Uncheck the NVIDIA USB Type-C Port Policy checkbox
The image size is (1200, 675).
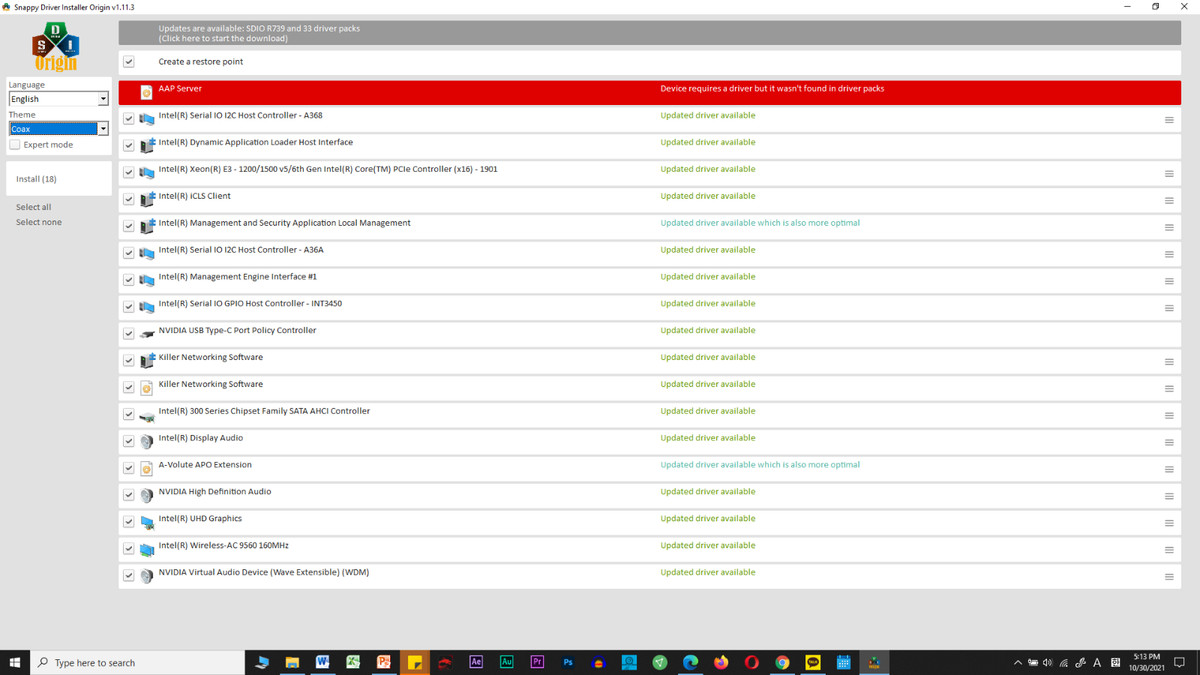129,334
